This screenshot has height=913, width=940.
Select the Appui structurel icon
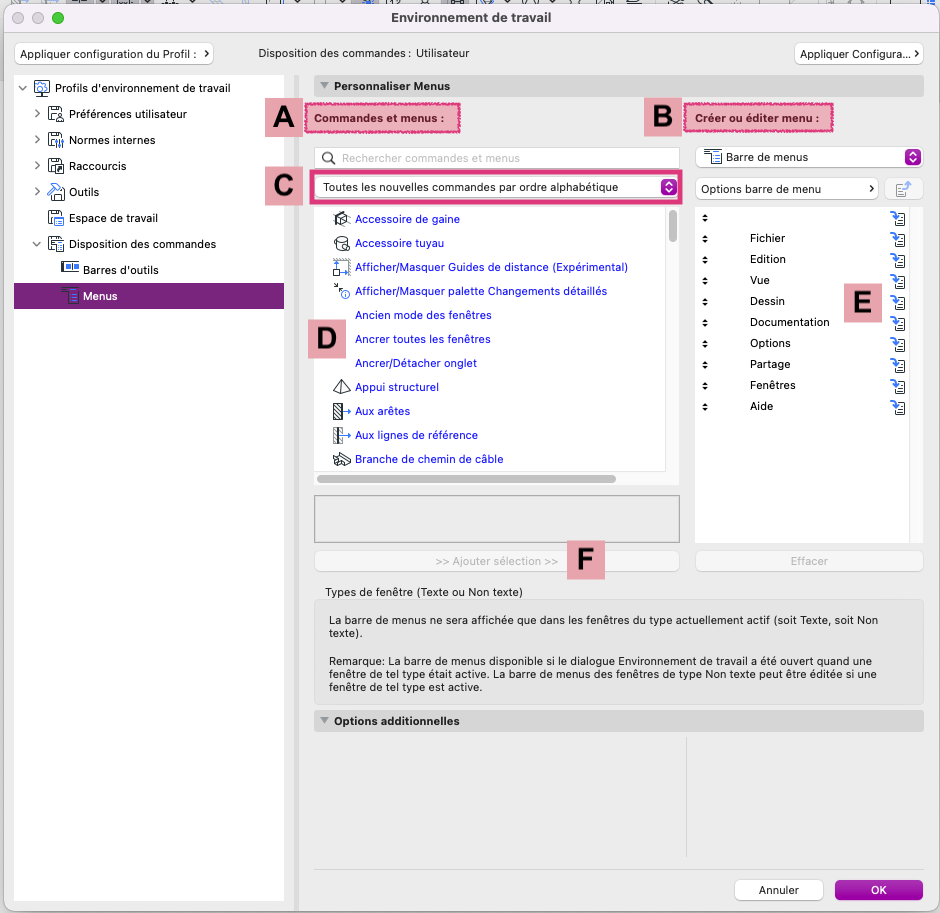[341, 387]
